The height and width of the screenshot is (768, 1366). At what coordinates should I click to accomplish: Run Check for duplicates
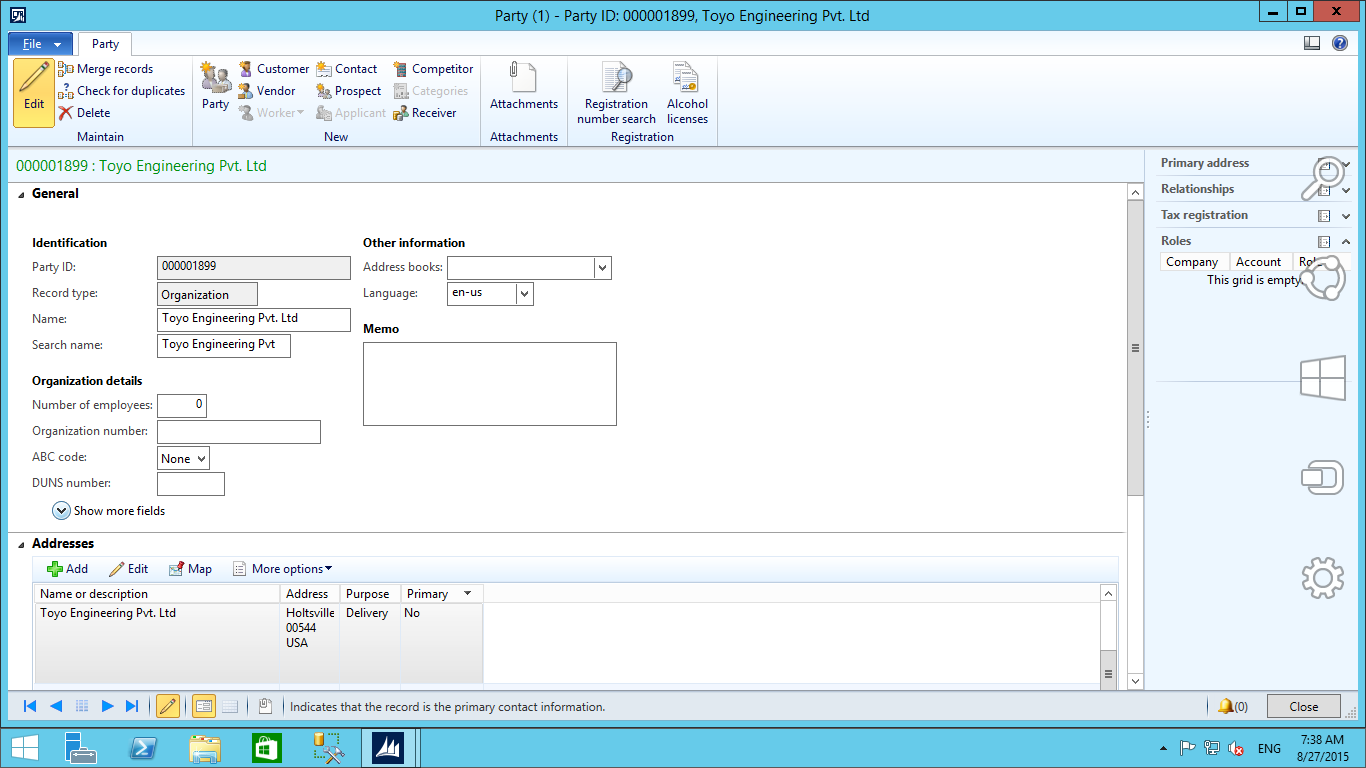[x=121, y=91]
